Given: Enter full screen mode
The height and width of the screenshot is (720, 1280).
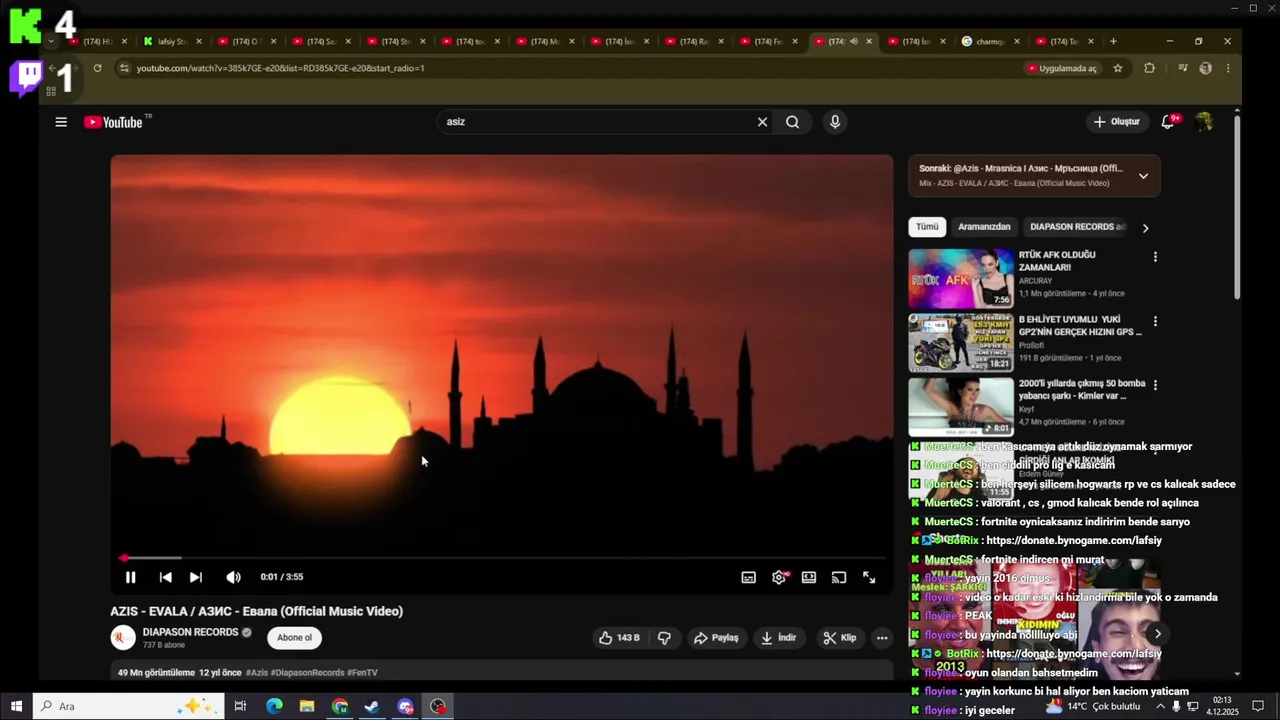Looking at the screenshot, I should coord(869,577).
